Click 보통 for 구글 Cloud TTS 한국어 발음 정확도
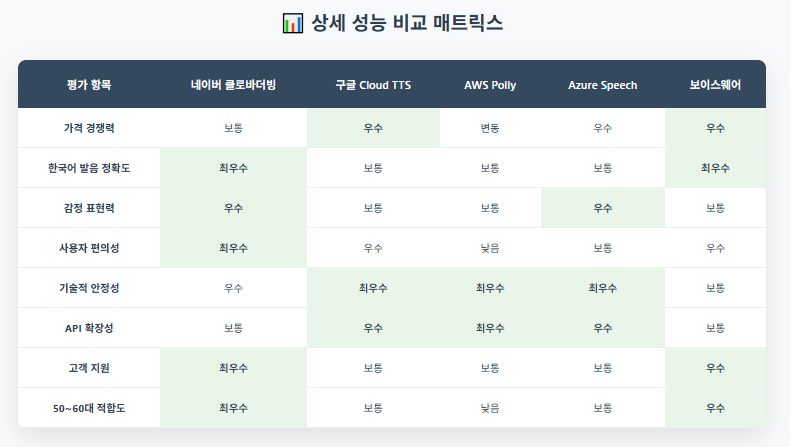The height and width of the screenshot is (447, 792). [373, 168]
